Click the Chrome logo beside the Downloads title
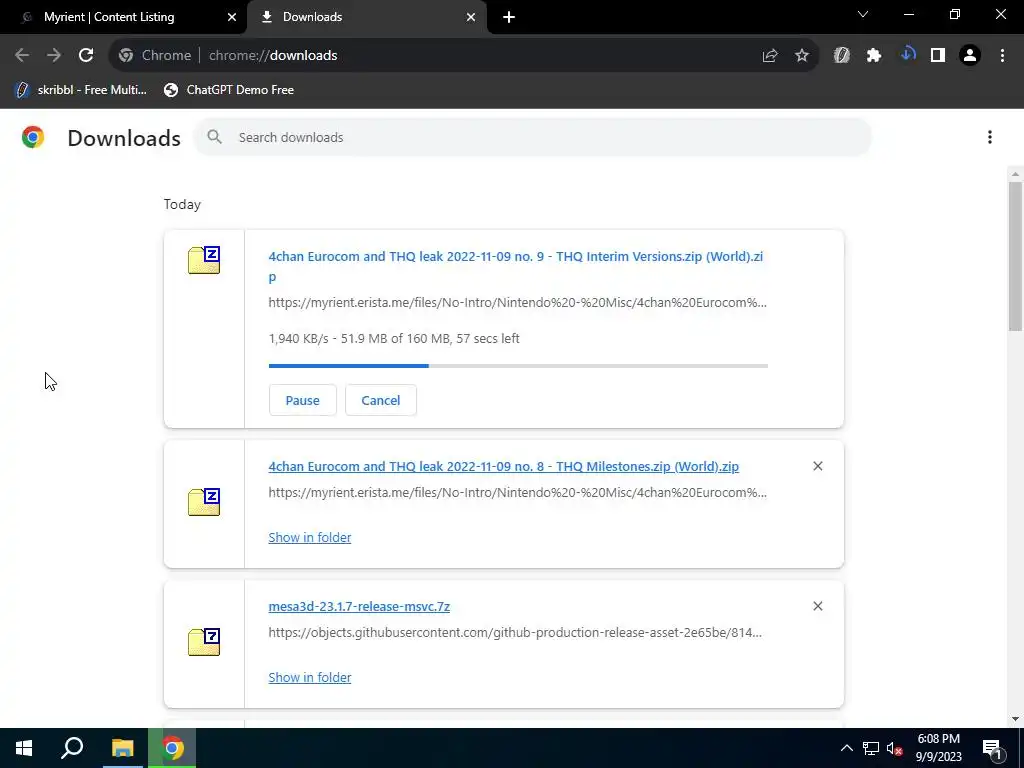The image size is (1024, 768). [x=33, y=137]
